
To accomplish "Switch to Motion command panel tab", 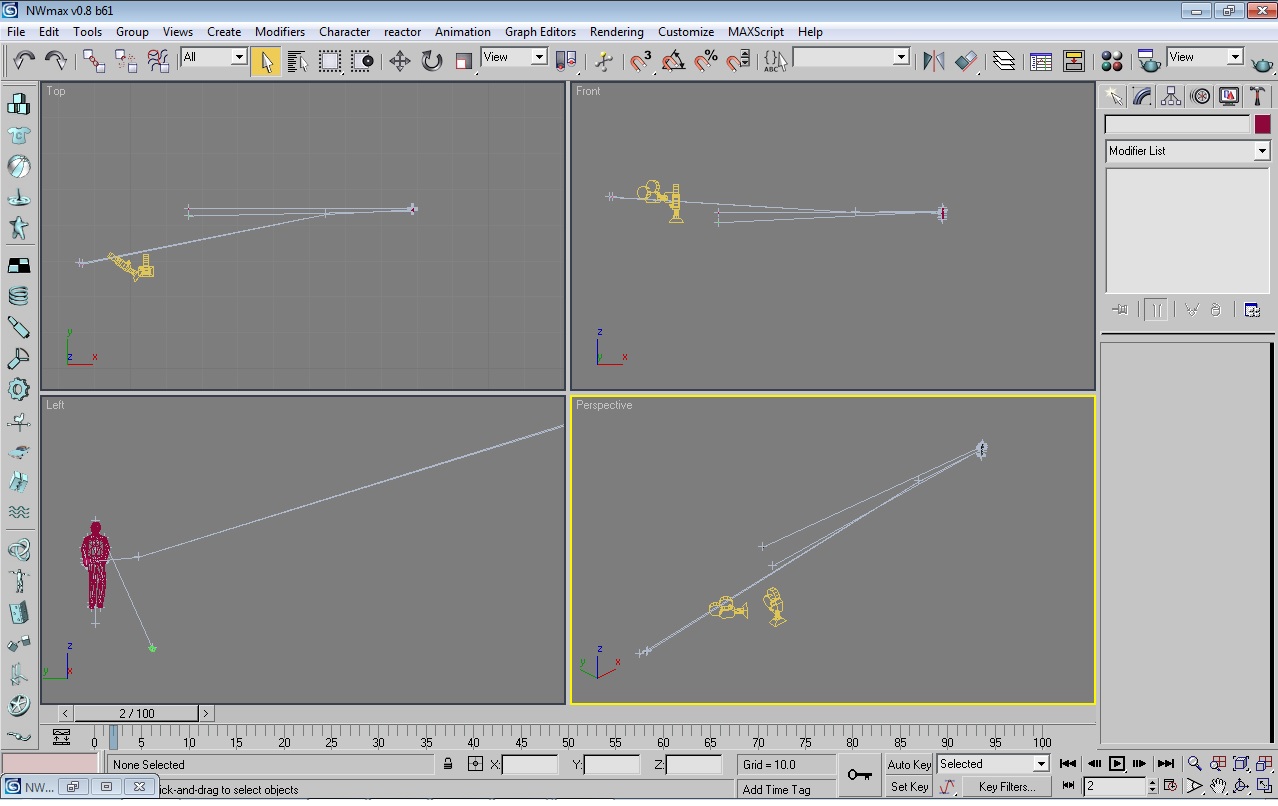I will (x=1200, y=96).
